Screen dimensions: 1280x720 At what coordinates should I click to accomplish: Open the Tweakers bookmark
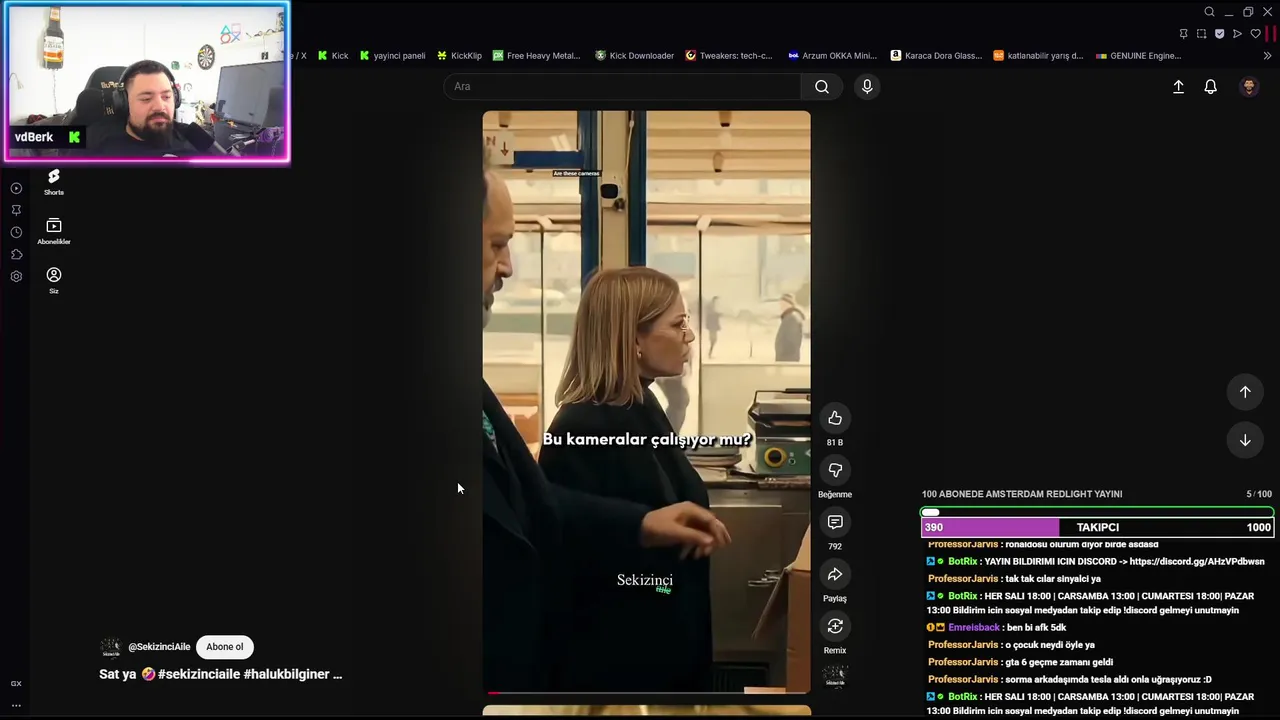pyautogui.click(x=729, y=56)
